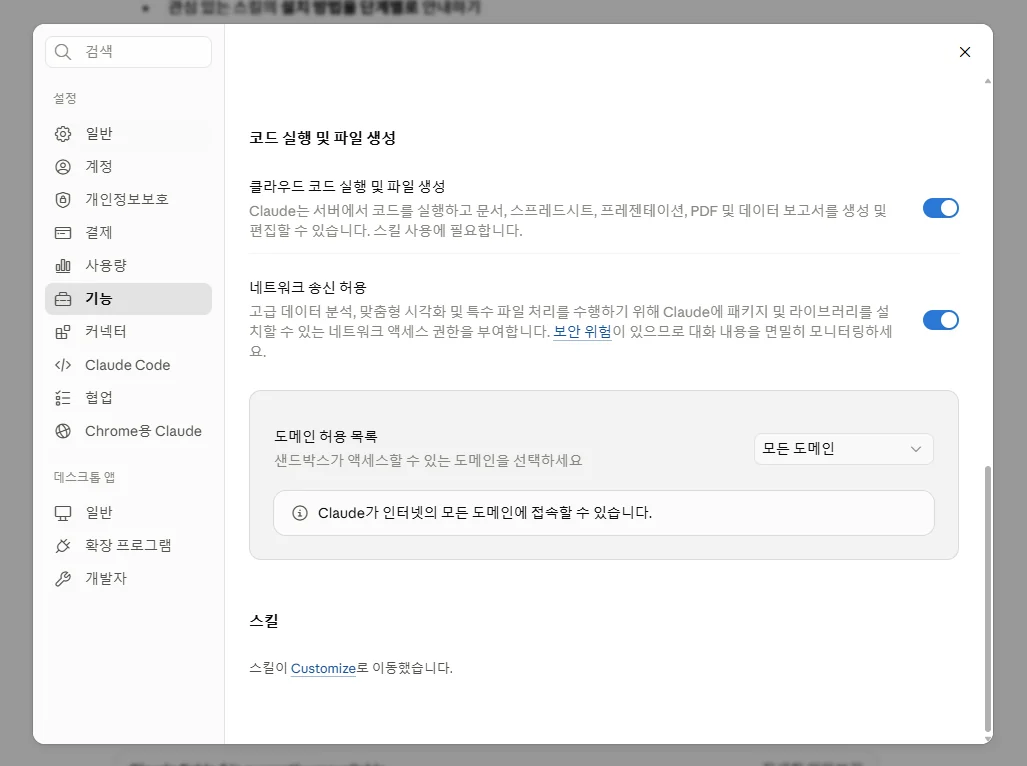The width and height of the screenshot is (1027, 766).
Task: Click the plug icon next to 확장 프로그램
Action: pos(63,545)
